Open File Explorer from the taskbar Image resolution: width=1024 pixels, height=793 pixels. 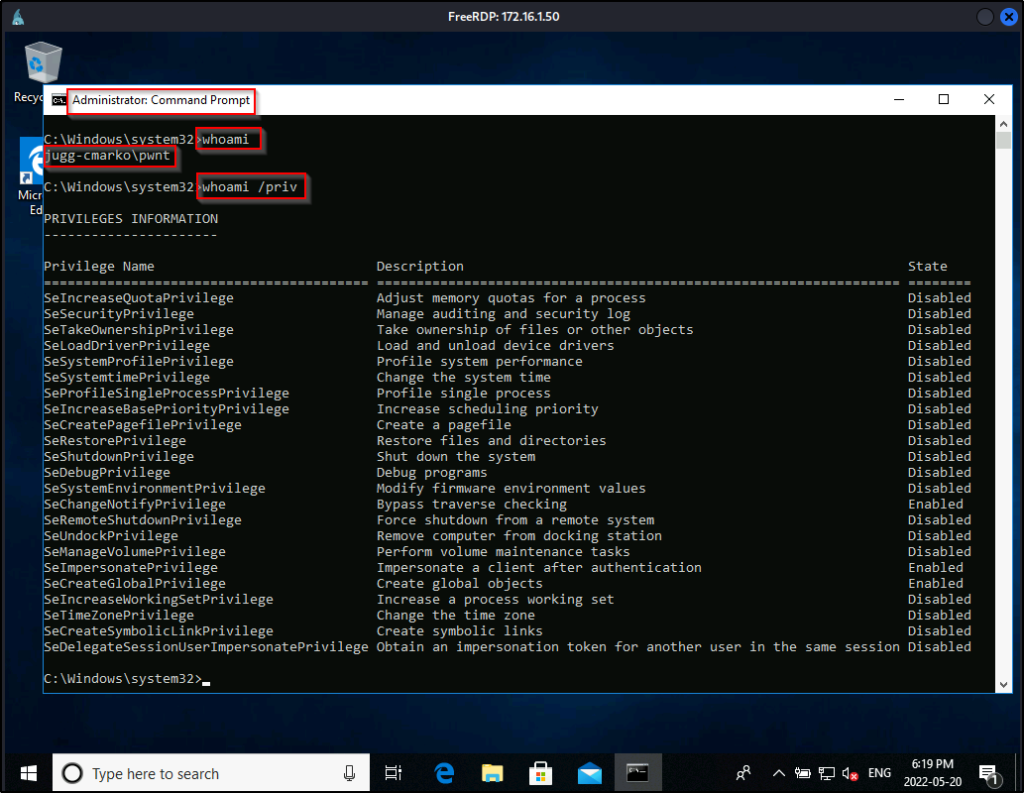click(x=492, y=772)
